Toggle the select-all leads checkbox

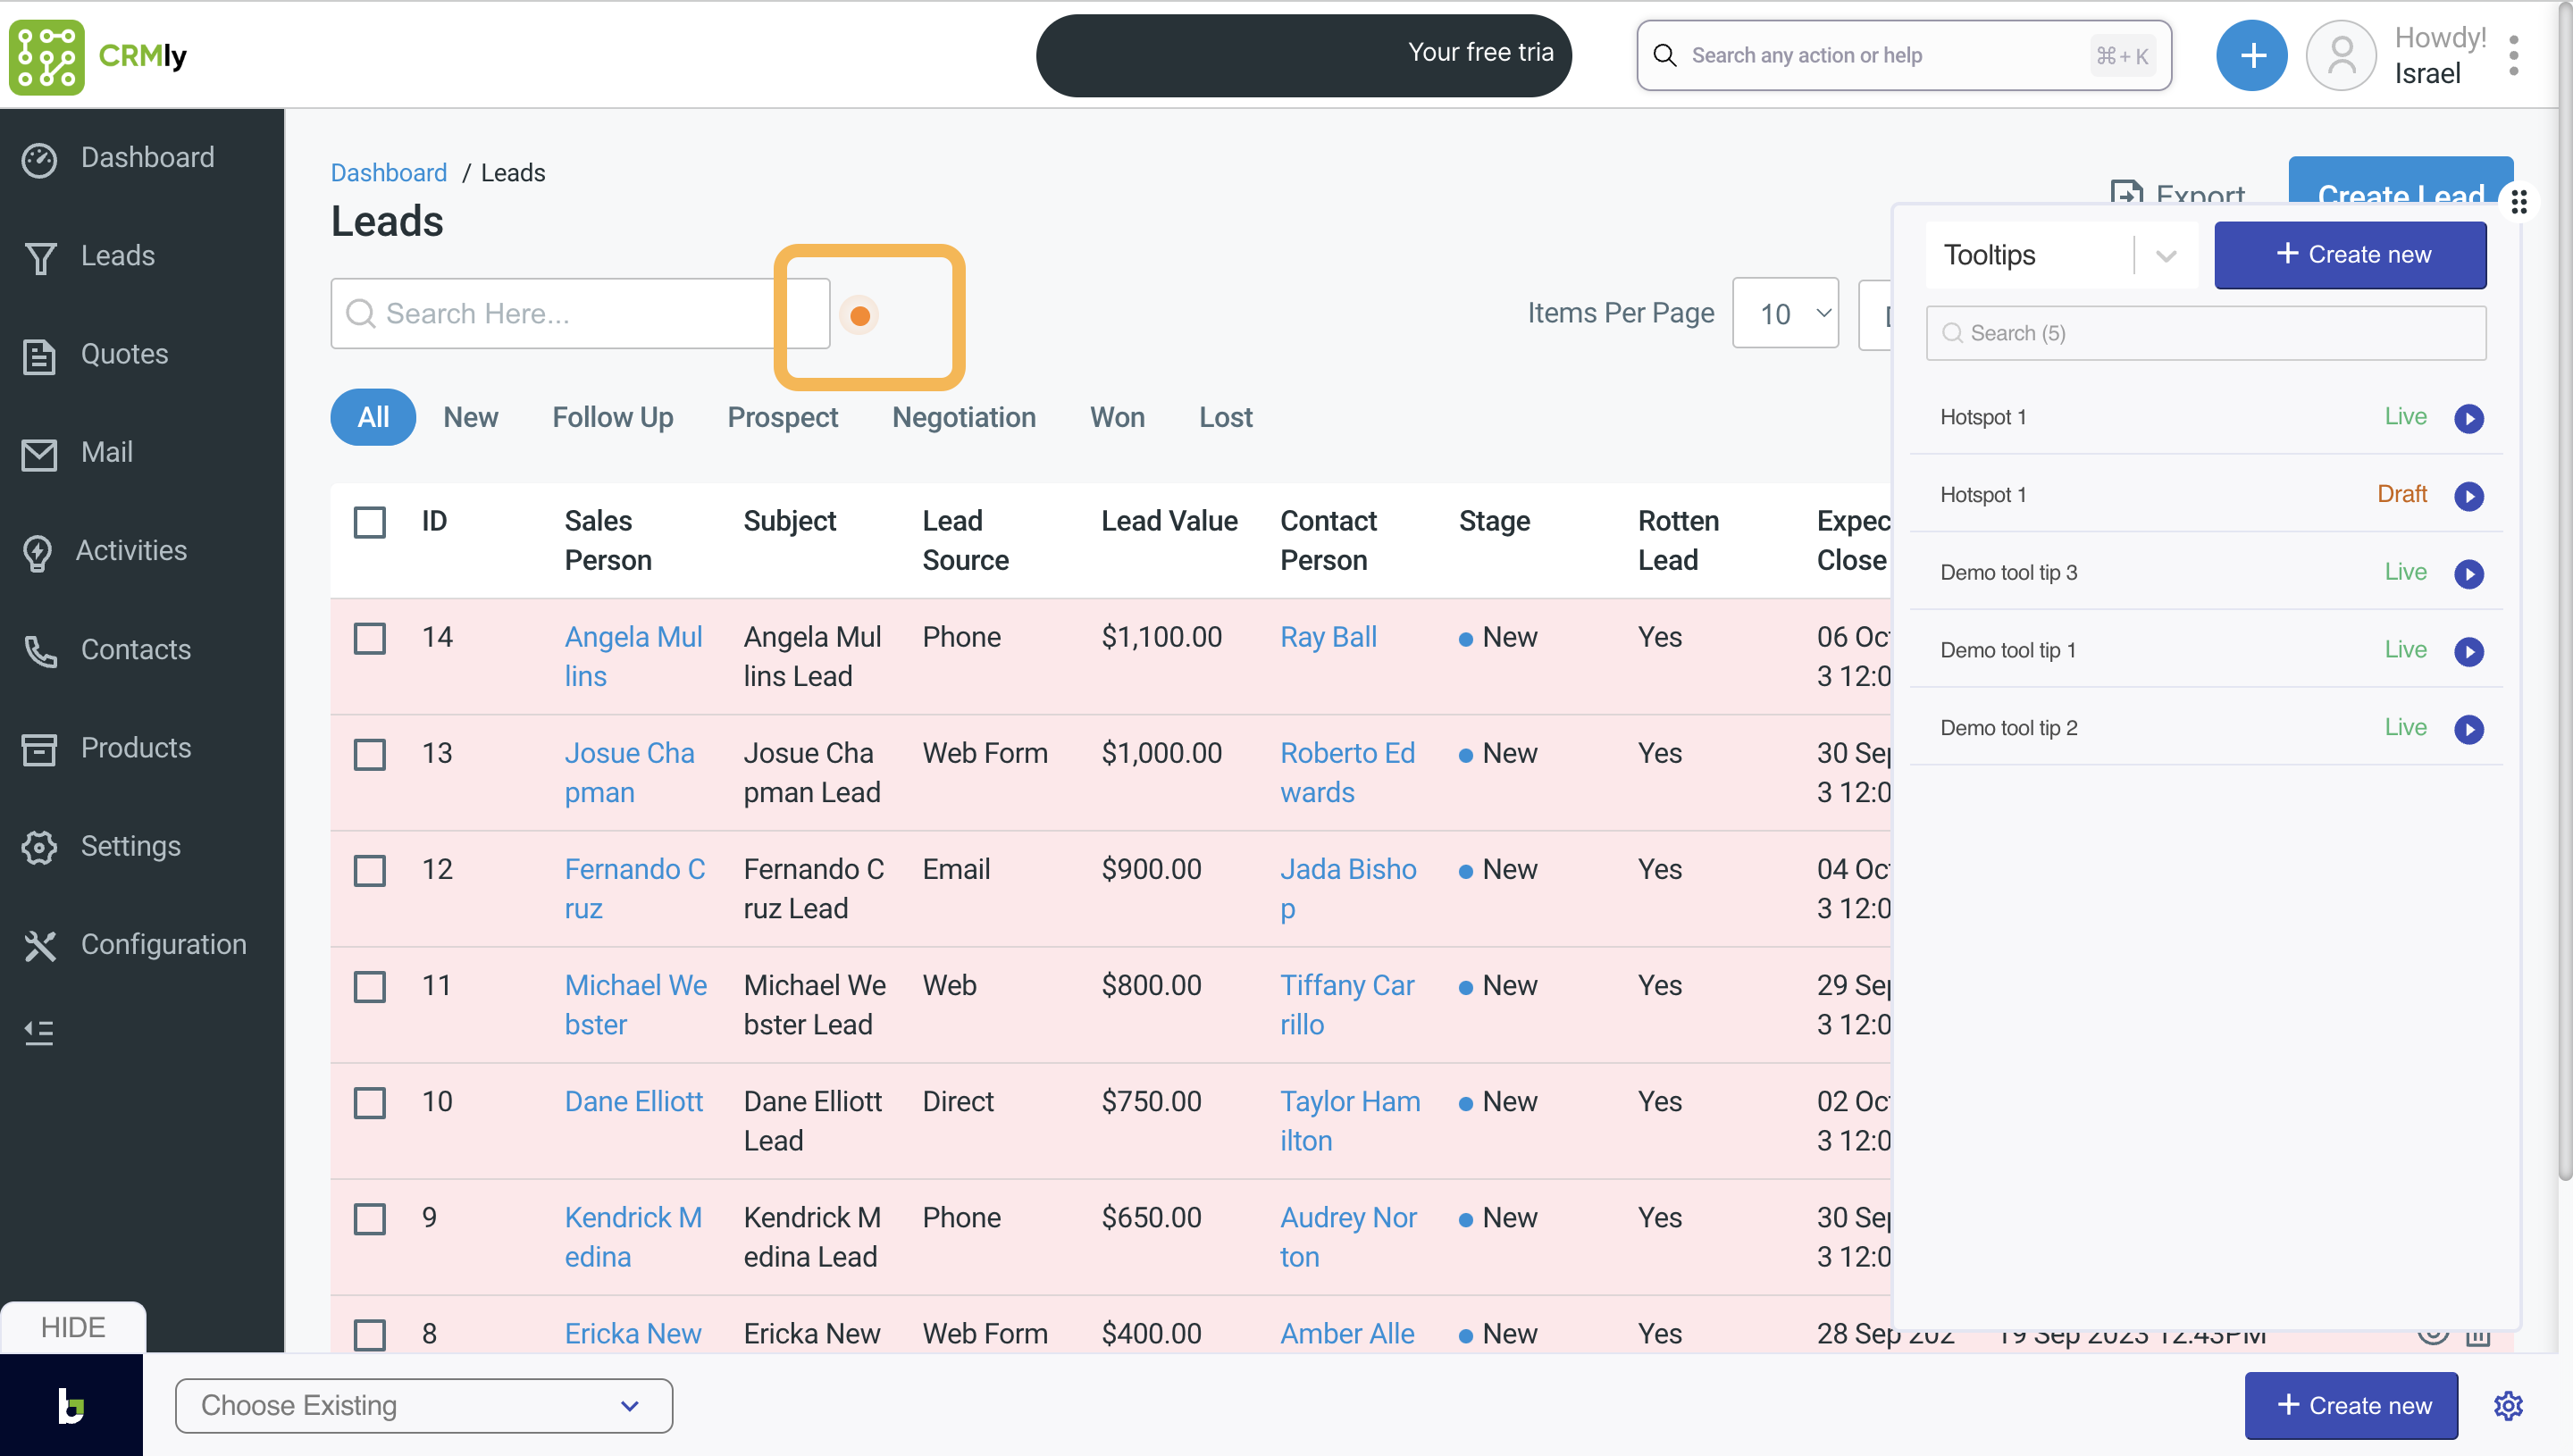pyautogui.click(x=370, y=522)
